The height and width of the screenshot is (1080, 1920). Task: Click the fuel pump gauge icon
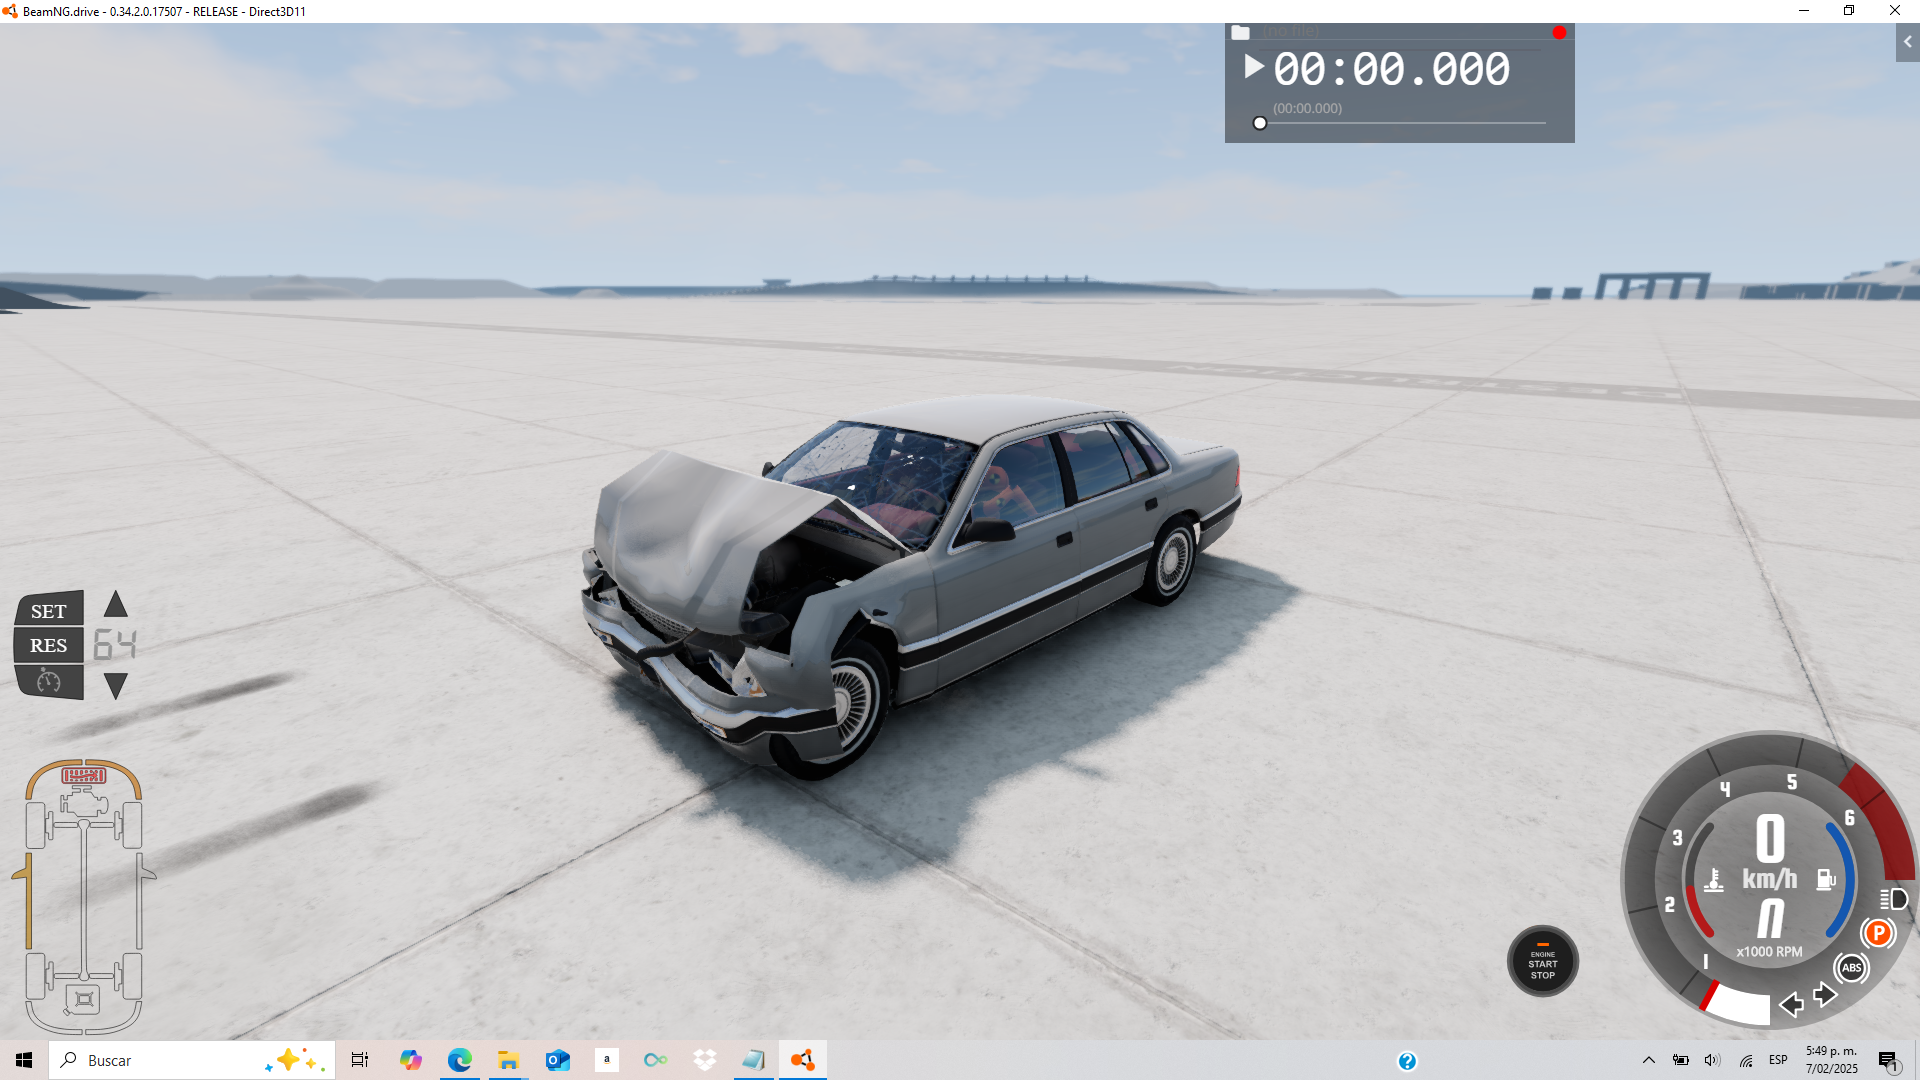(1826, 879)
